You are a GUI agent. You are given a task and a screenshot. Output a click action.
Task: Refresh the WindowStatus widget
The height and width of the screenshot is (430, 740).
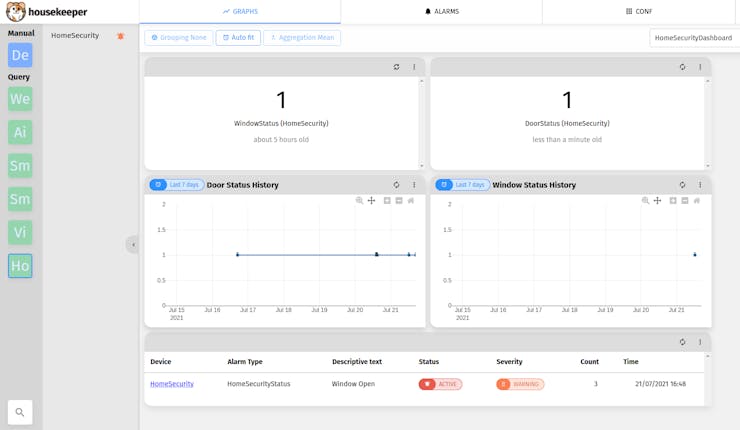click(x=396, y=68)
